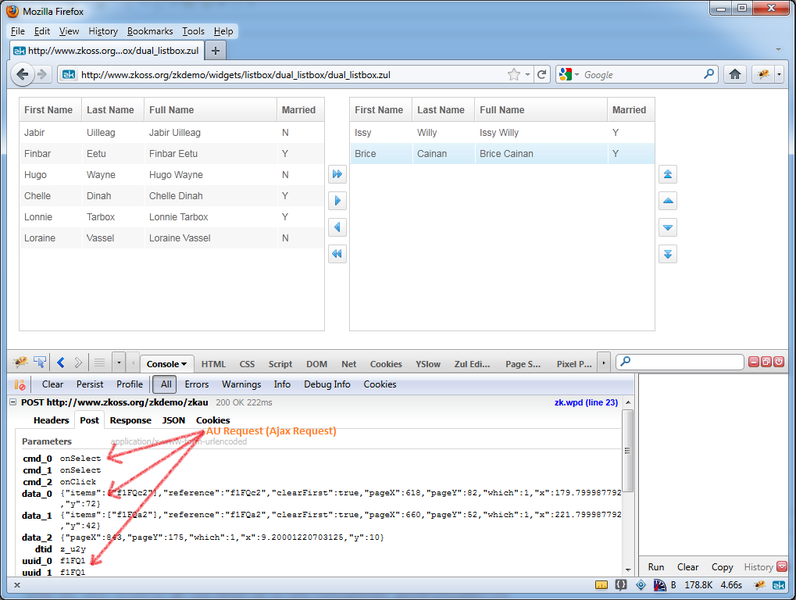
Task: Click the Firebug icon in the navigation toolbar
Action: click(763, 75)
